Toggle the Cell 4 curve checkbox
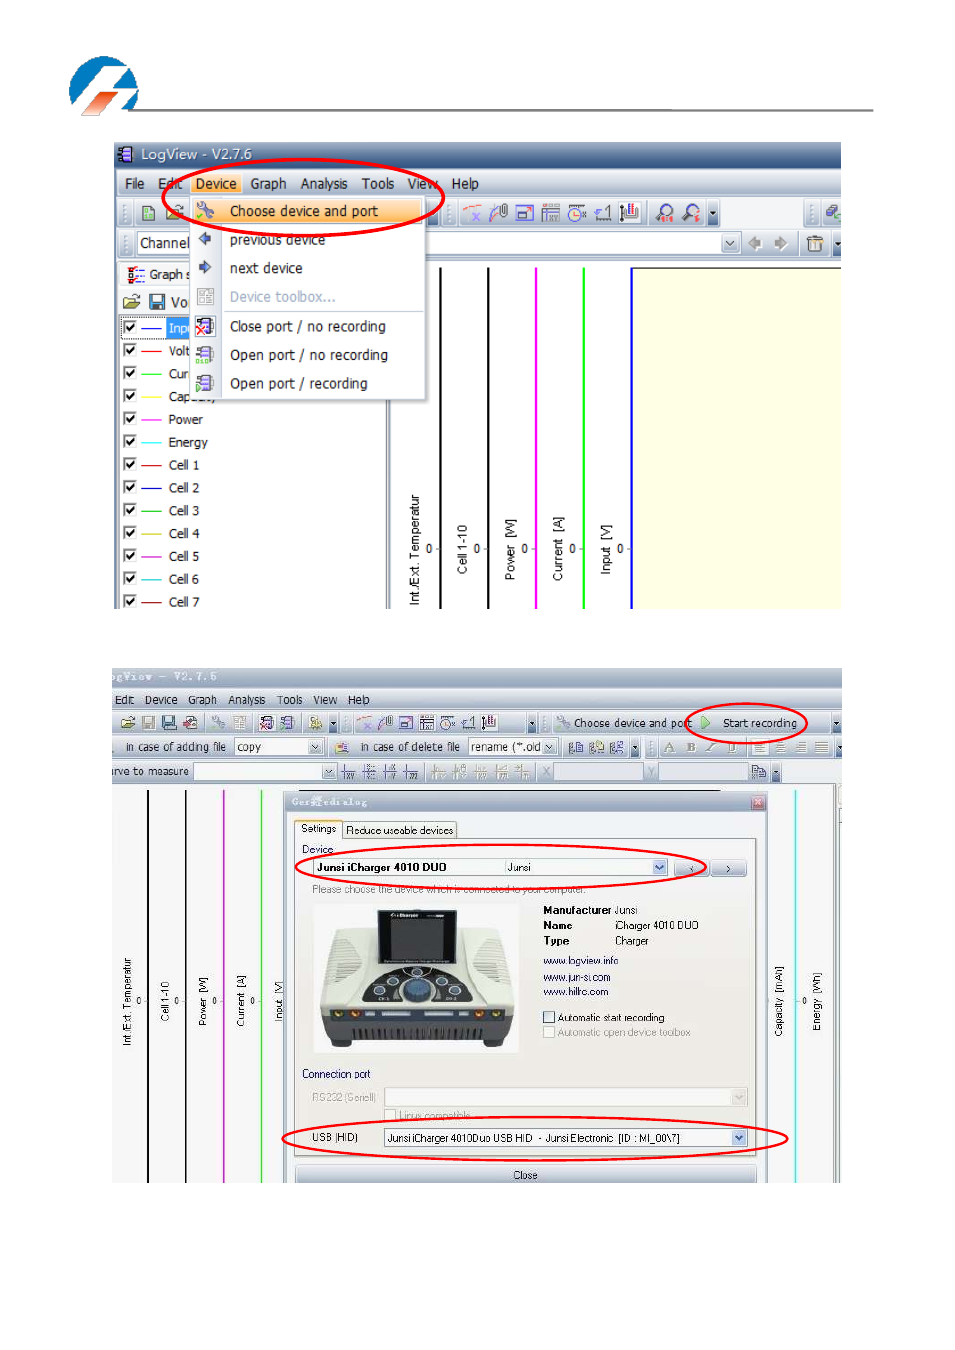955x1350 pixels. click(x=130, y=533)
